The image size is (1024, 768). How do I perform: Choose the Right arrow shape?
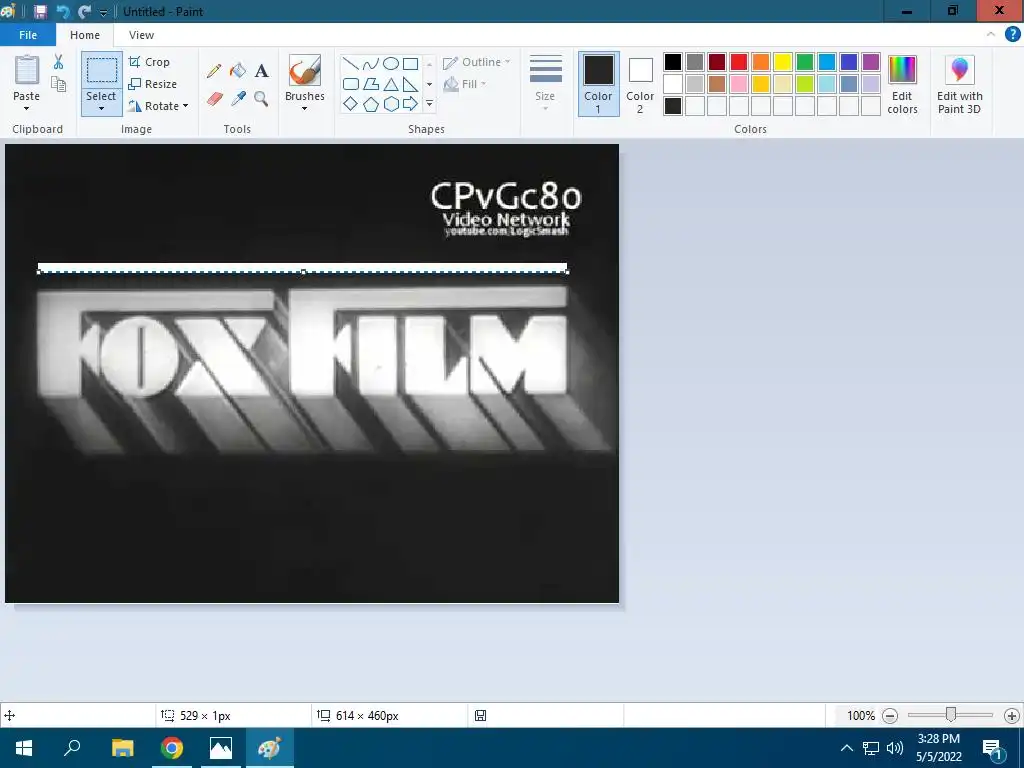(410, 104)
